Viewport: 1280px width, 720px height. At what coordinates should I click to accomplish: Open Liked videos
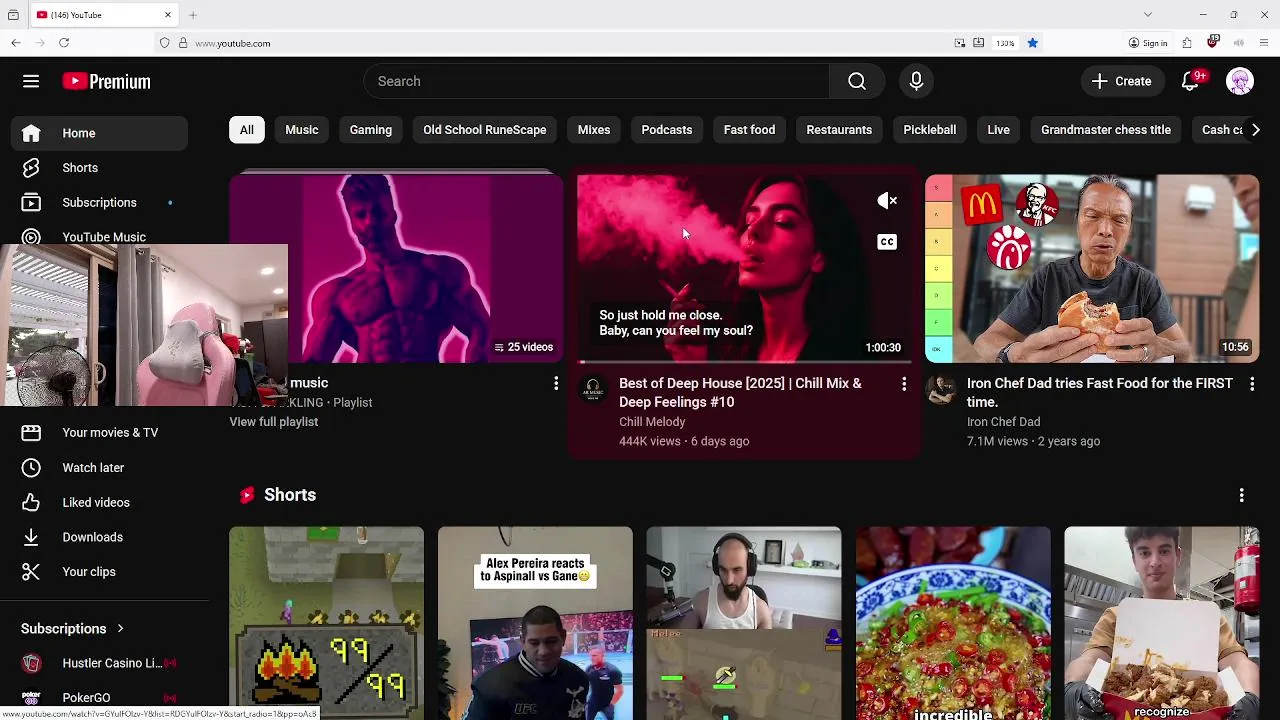[99, 502]
